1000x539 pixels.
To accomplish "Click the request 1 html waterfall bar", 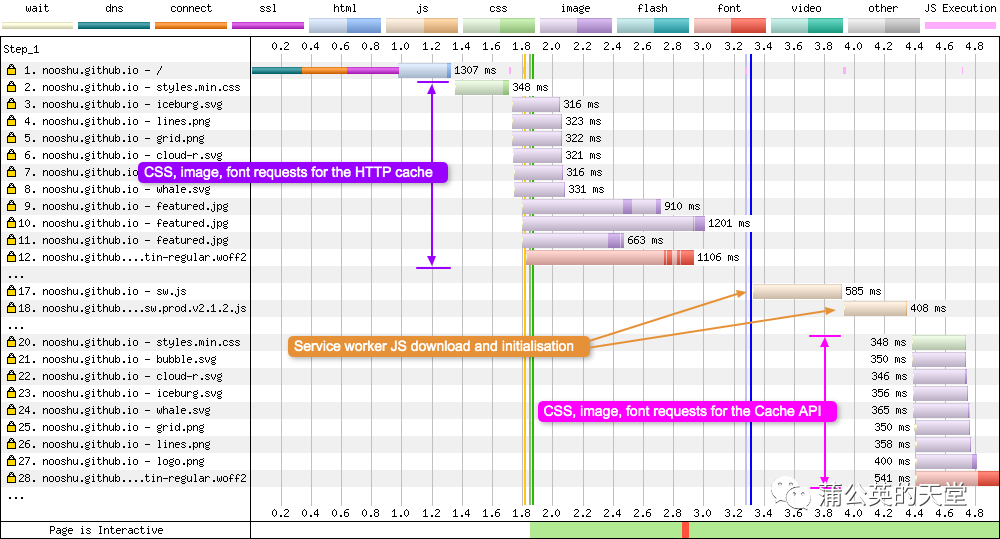I will coord(425,70).
